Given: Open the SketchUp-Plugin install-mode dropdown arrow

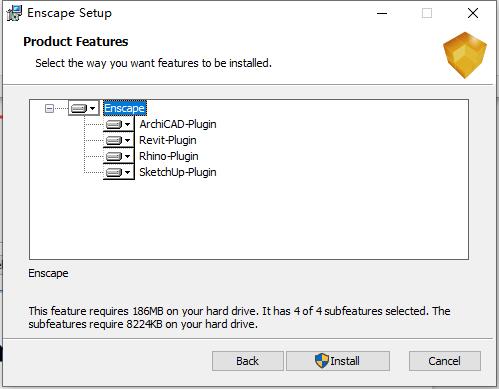Looking at the screenshot, I should (127, 173).
